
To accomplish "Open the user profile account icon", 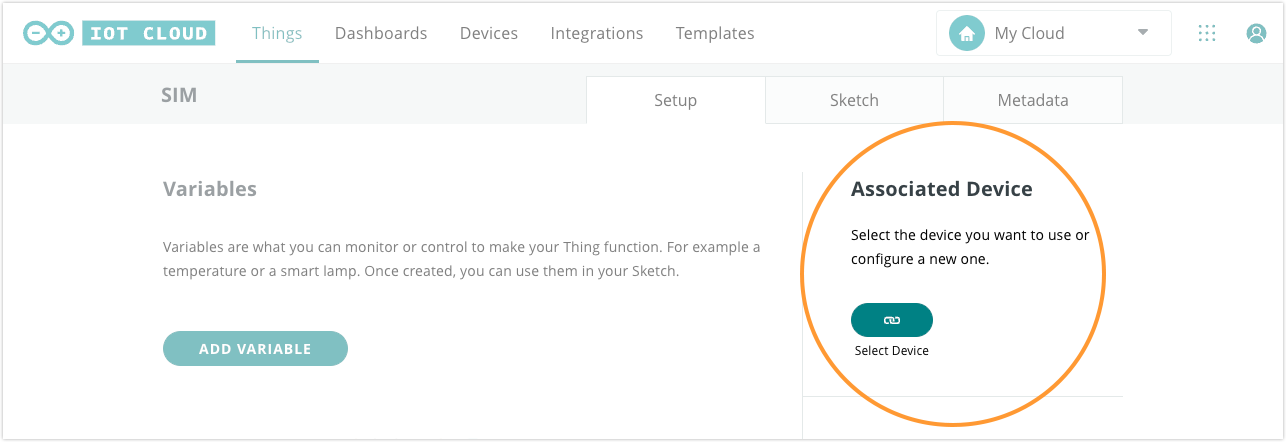I will coord(1256,33).
